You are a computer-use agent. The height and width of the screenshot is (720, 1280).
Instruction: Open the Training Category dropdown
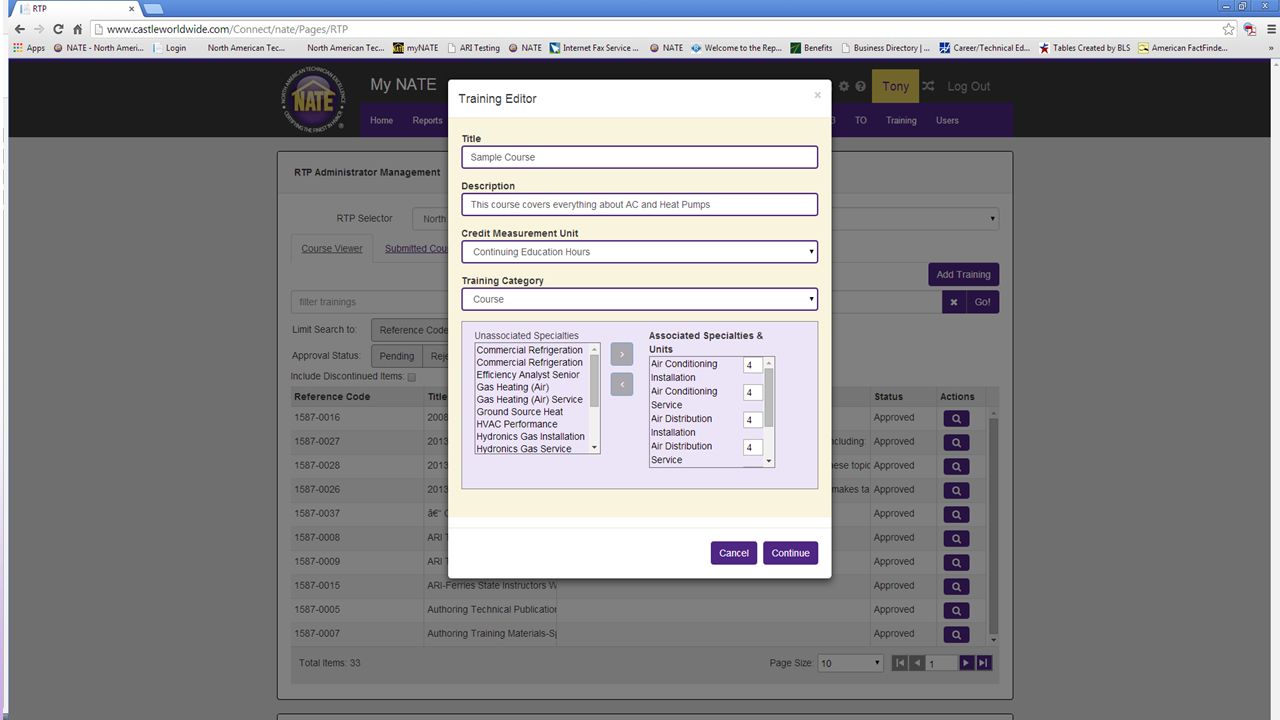point(639,299)
